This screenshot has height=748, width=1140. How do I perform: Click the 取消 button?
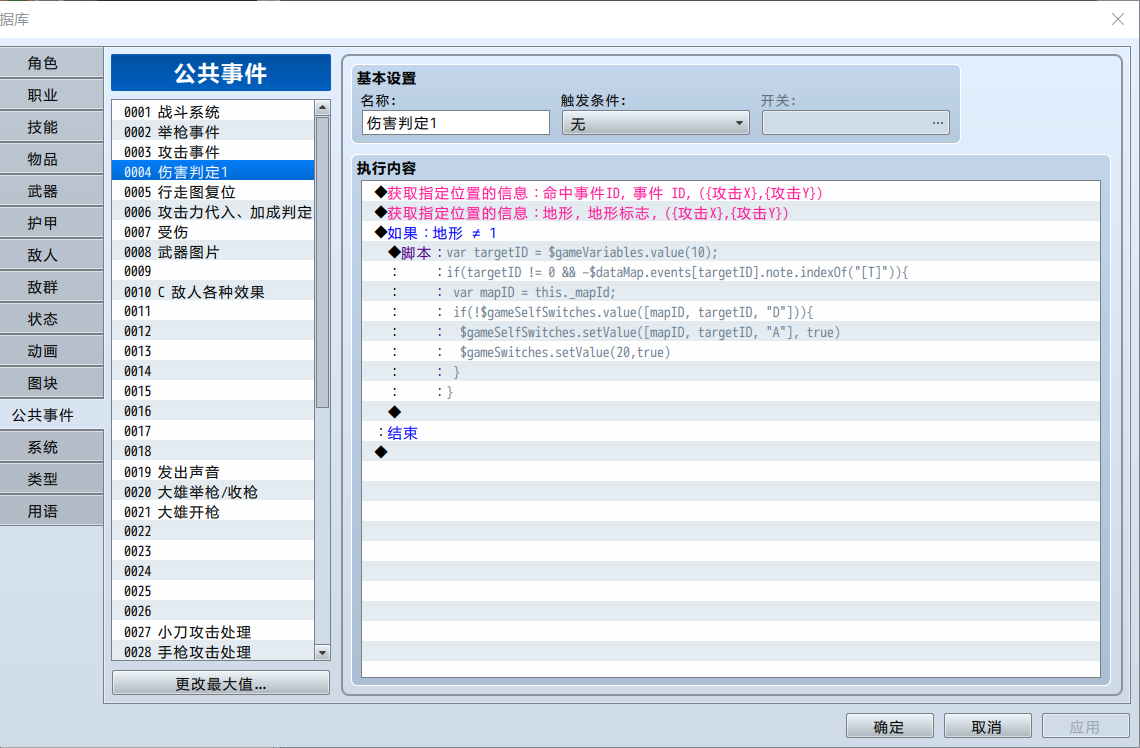[x=987, y=726]
